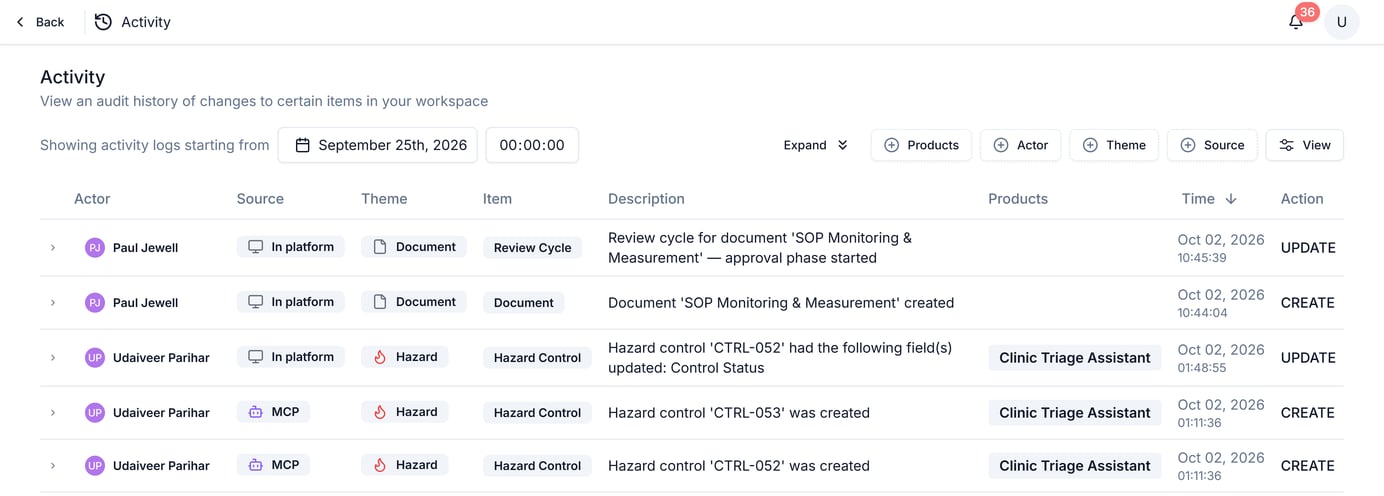Click the flame Hazard icon in the CTRL-053 row
The width and height of the screenshot is (1384, 496).
pos(380,411)
